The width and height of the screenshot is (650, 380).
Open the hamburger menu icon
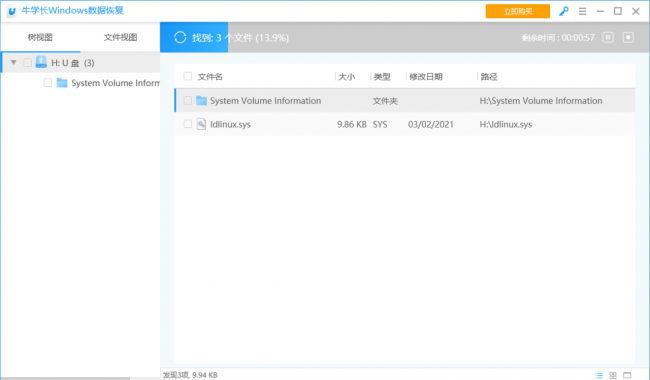(x=582, y=11)
